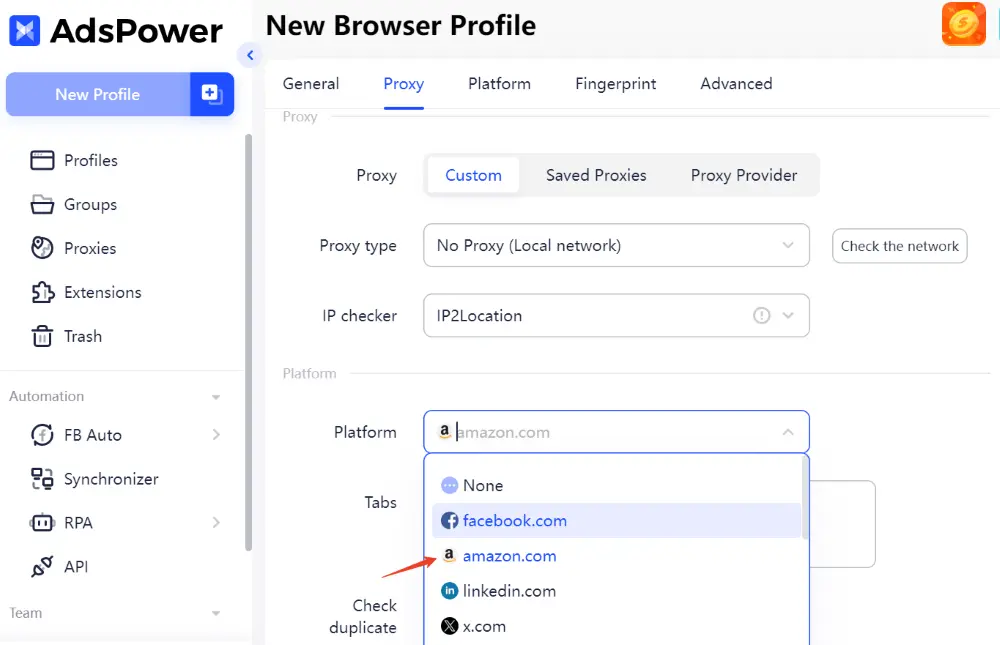This screenshot has height=645, width=1000.
Task: Open the Profiles sidebar icon
Action: (x=42, y=160)
